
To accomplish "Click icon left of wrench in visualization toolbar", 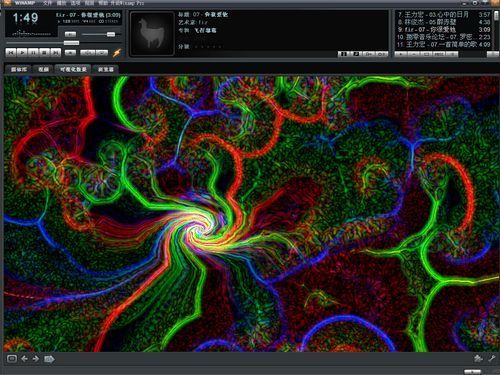I will point(478,359).
